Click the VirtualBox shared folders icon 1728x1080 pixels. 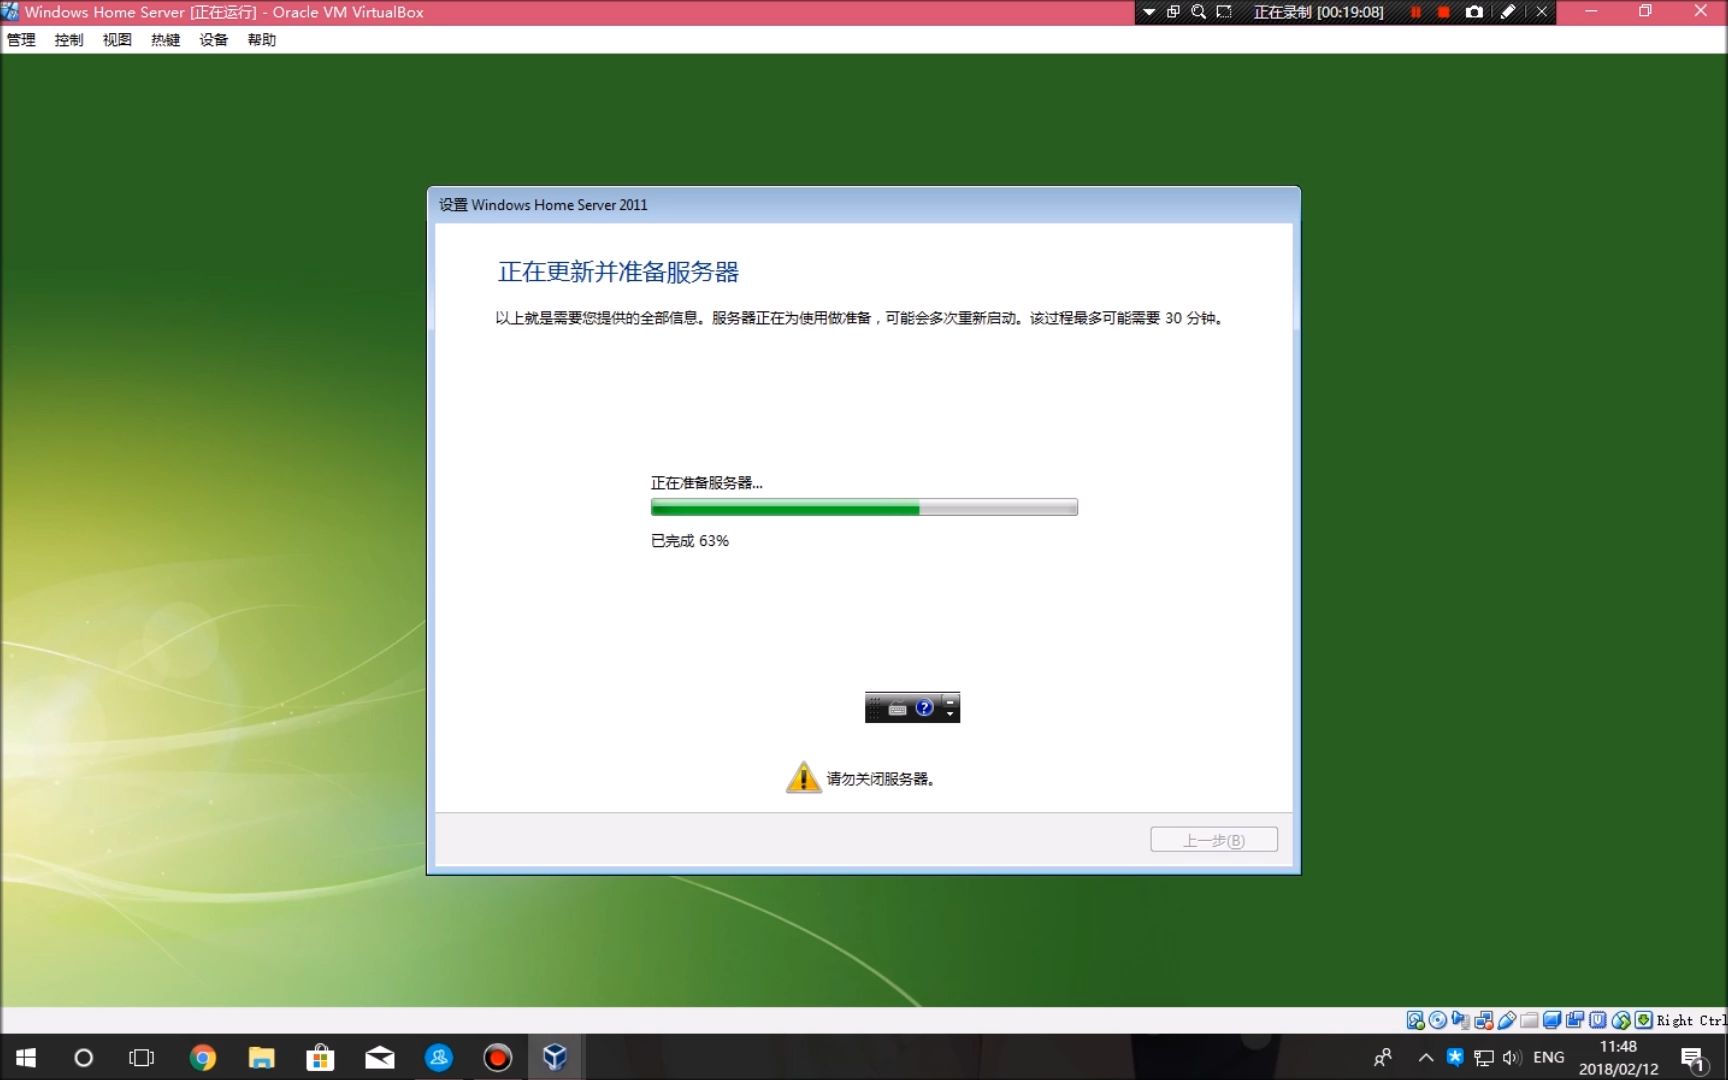point(1529,1020)
